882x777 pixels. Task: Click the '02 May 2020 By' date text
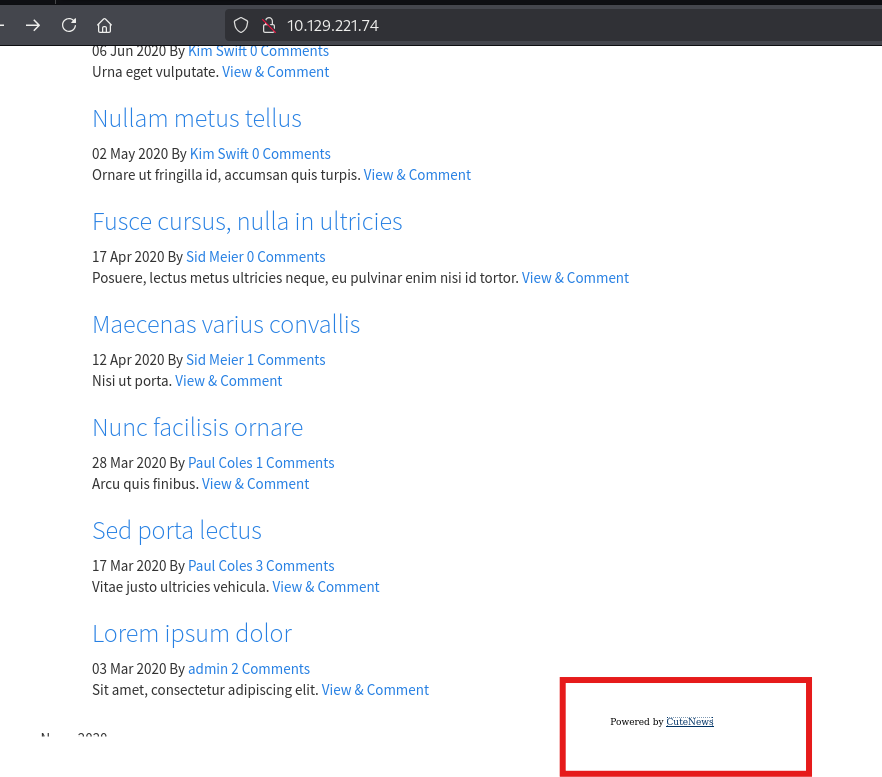click(140, 154)
